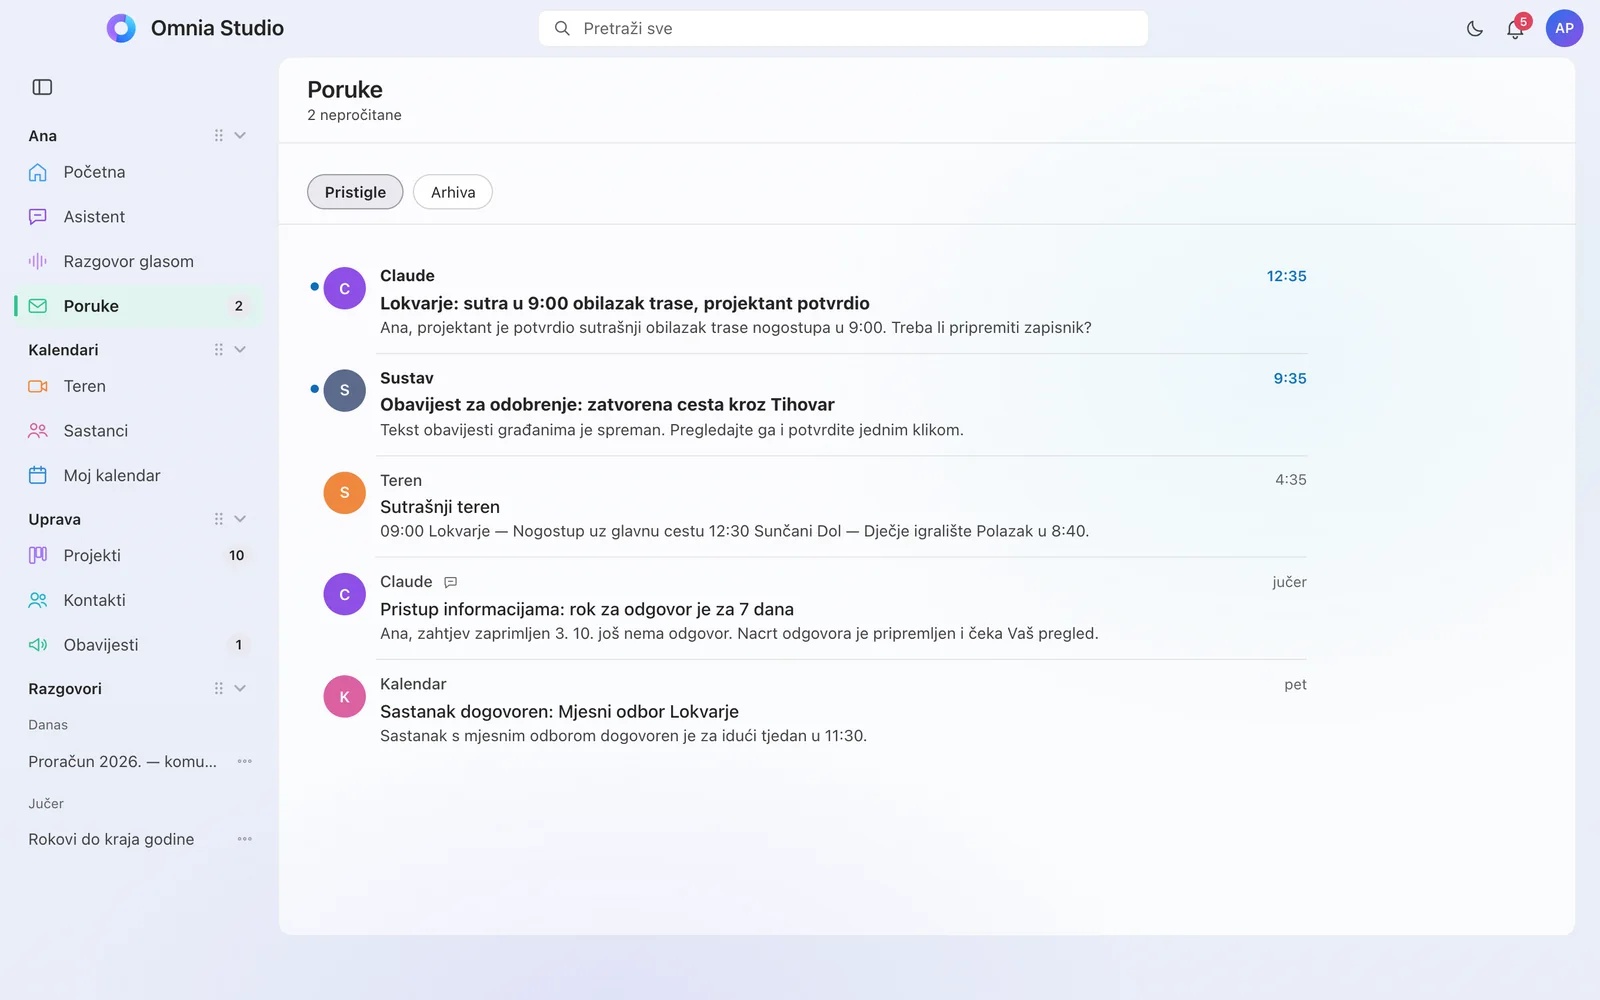Open message Sastanak dogovoren Mjesni odbor Lokvarje
Viewport: 1600px width, 1000px height.
point(808,710)
